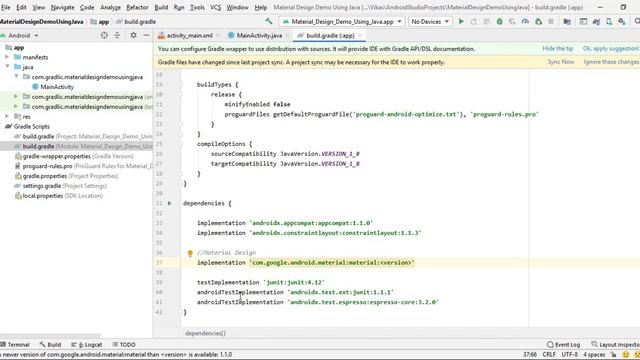The image size is (640, 360).
Task: Click the run gutter arrow beside dependencies
Action: pos(170,203)
